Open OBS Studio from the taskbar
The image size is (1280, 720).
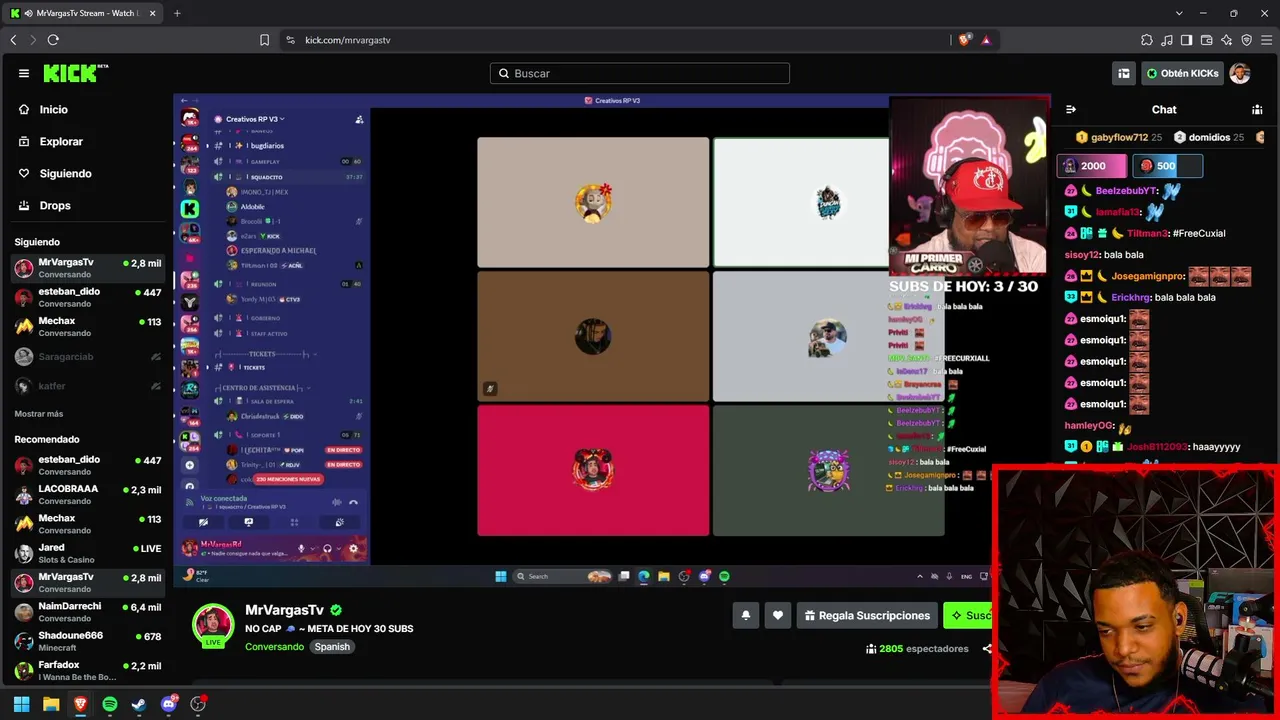(198, 704)
